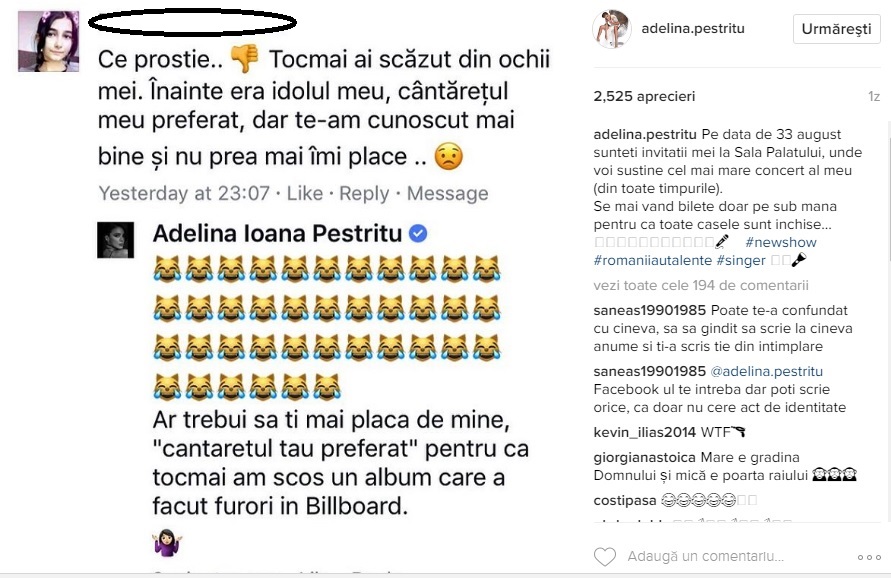
Task: Click Adelina Ioana Pestritu's small avatar
Action: tap(116, 240)
